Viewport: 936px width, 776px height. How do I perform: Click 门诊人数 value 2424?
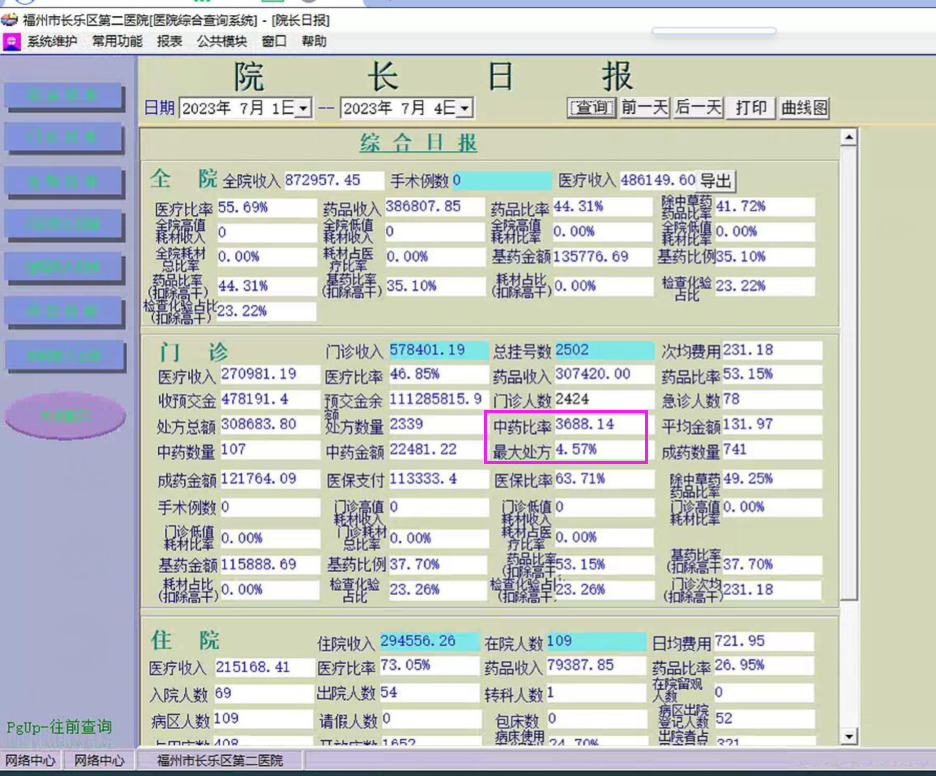[x=604, y=399]
